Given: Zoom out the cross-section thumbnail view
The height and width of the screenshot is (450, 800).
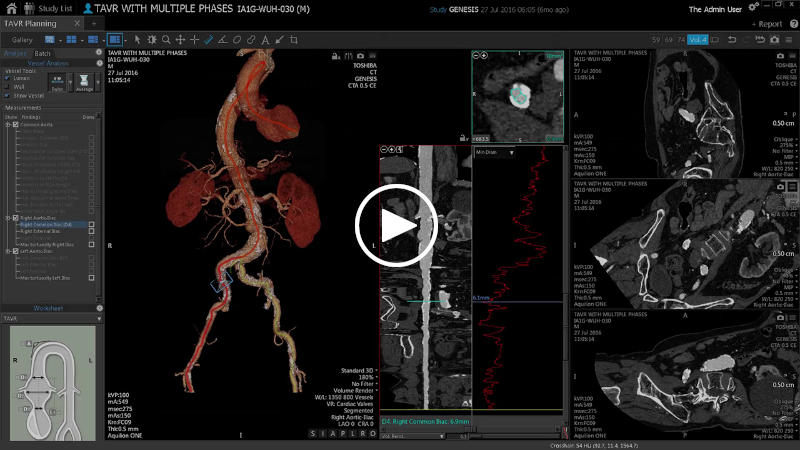Looking at the screenshot, I should pyautogui.click(x=477, y=55).
